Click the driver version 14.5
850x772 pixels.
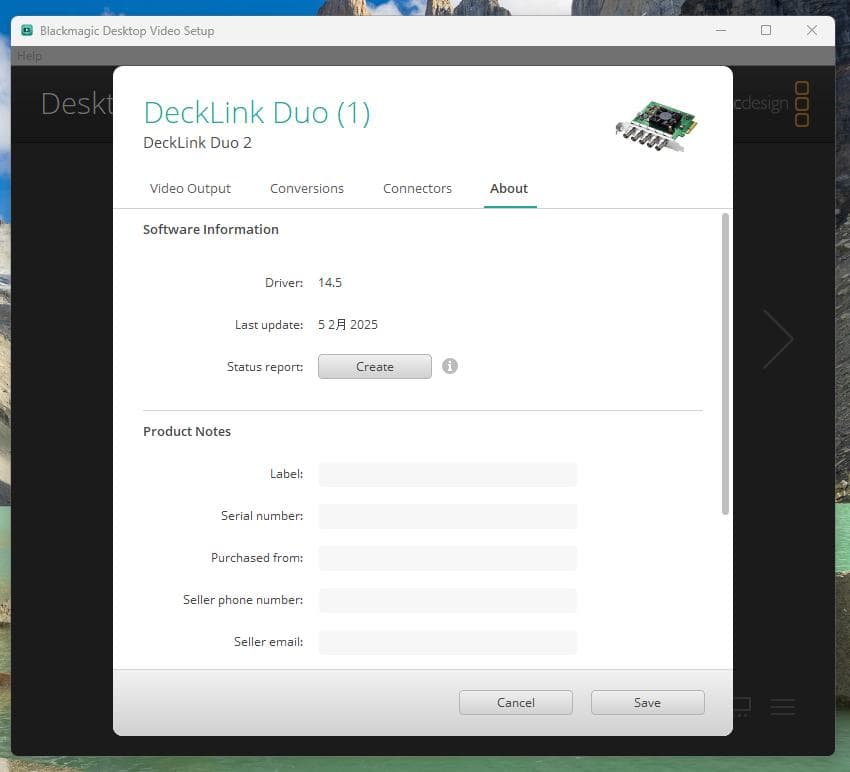[x=330, y=282]
